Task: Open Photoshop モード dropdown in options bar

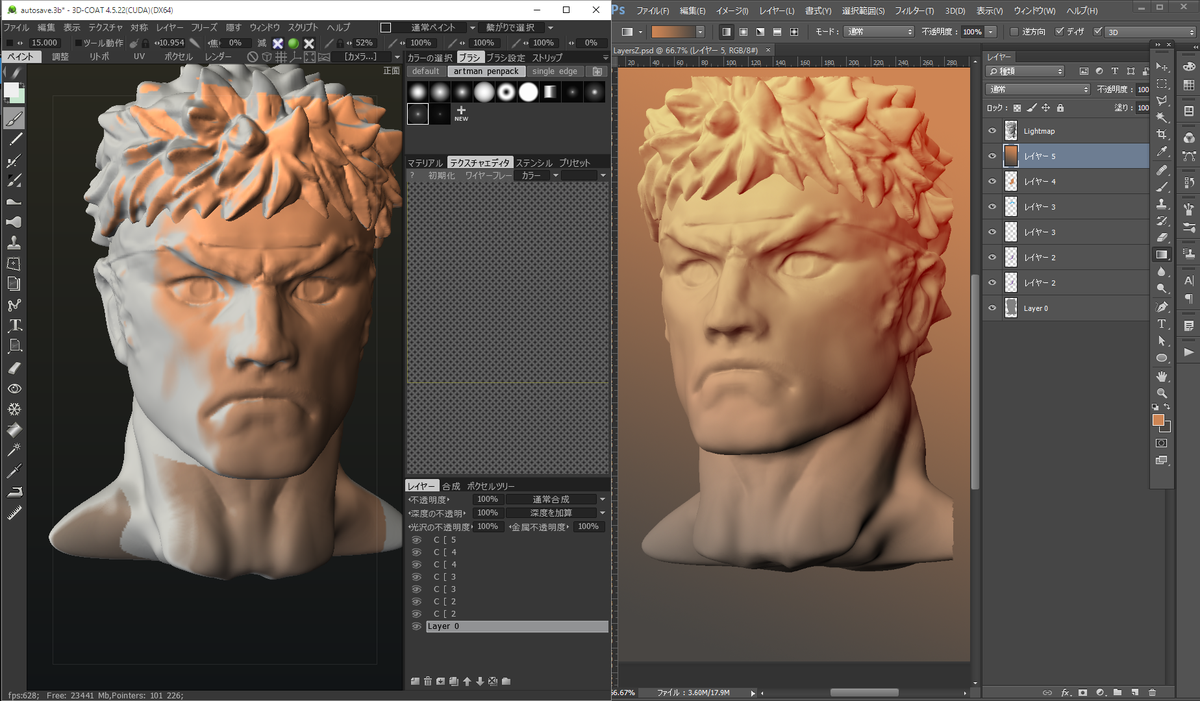Action: point(877,32)
